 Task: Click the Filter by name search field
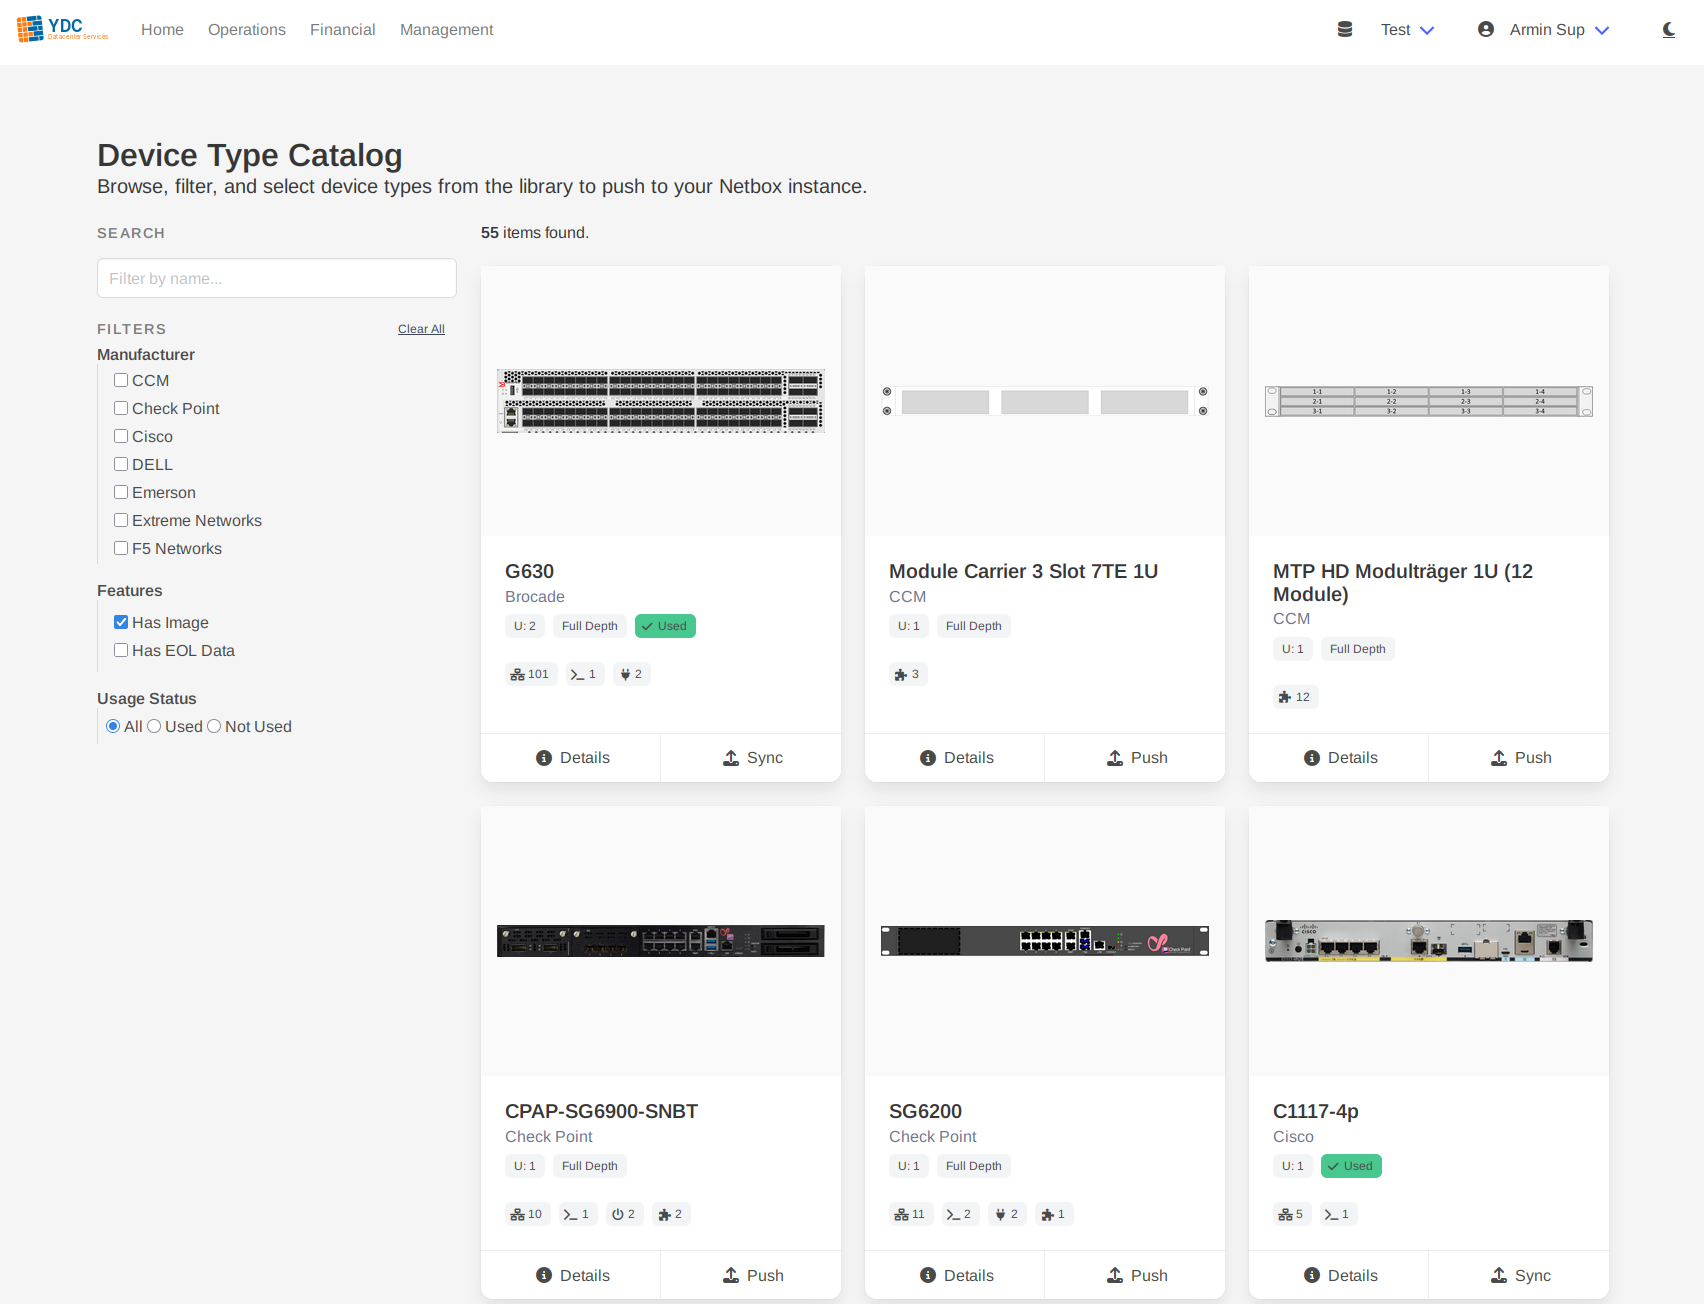(277, 278)
